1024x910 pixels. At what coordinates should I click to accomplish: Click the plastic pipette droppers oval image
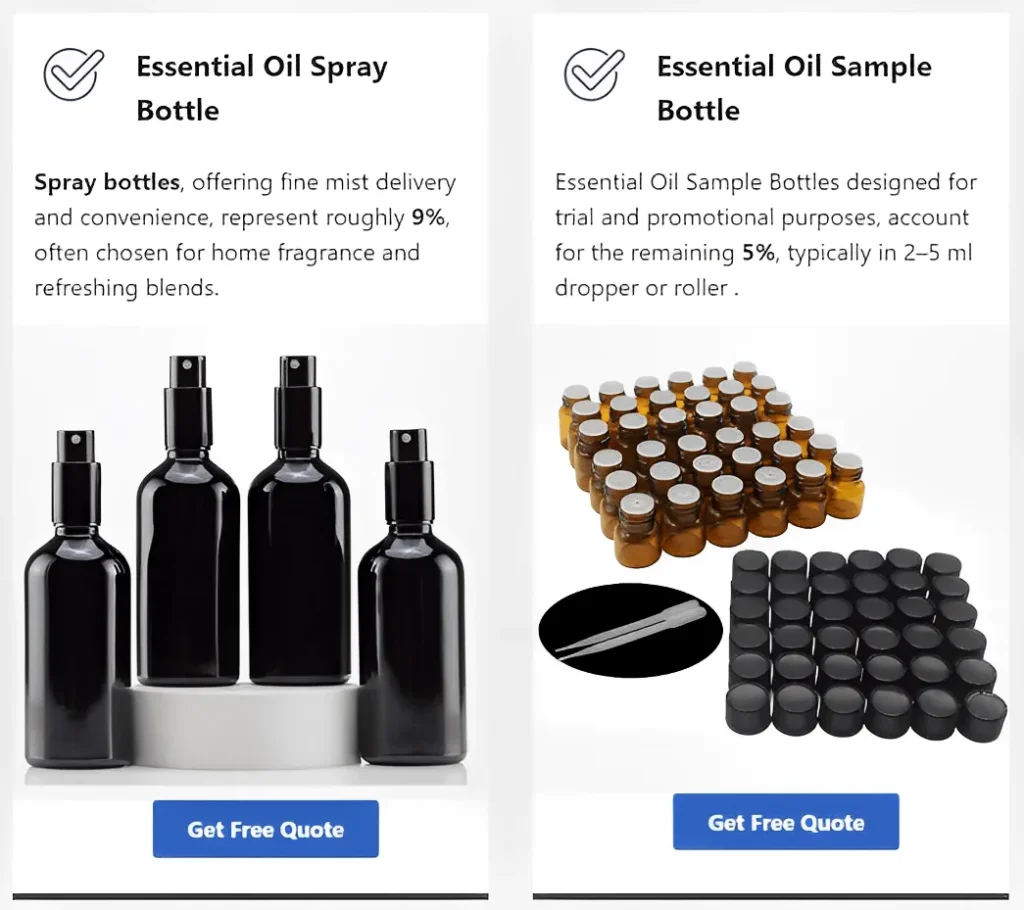(x=631, y=630)
